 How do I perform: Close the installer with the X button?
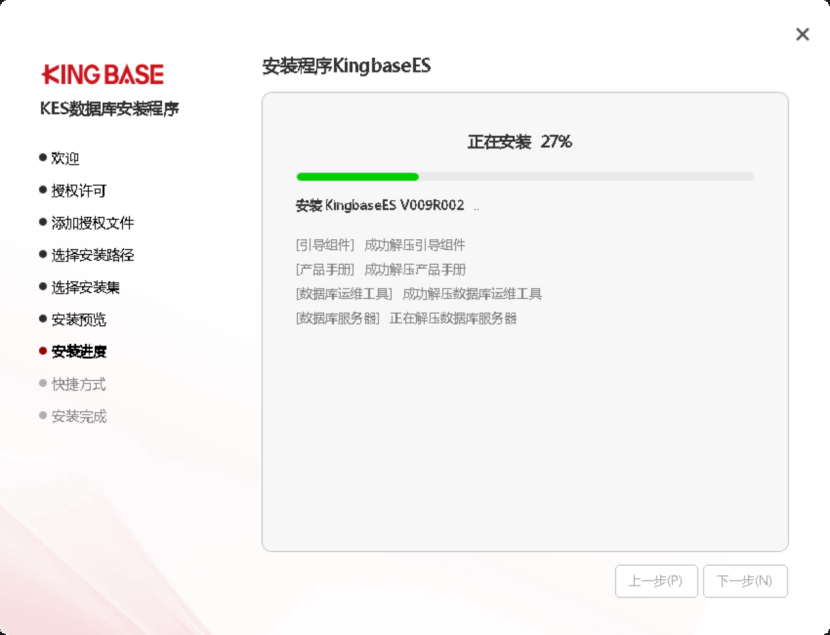[802, 34]
